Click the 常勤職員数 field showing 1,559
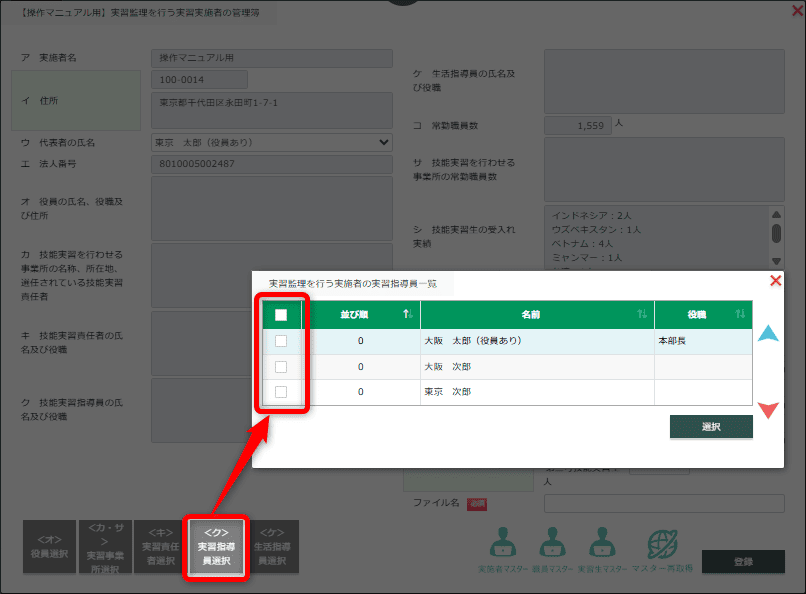806x594 pixels. 578,125
